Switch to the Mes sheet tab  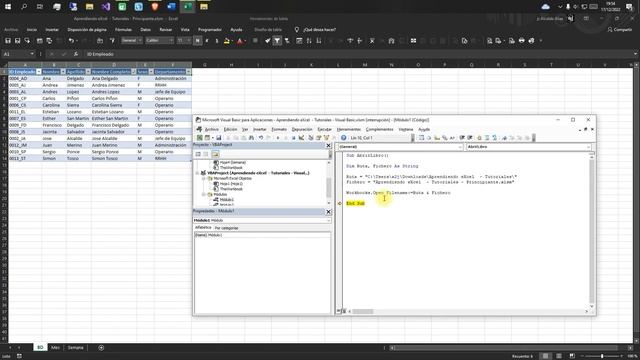[55, 348]
